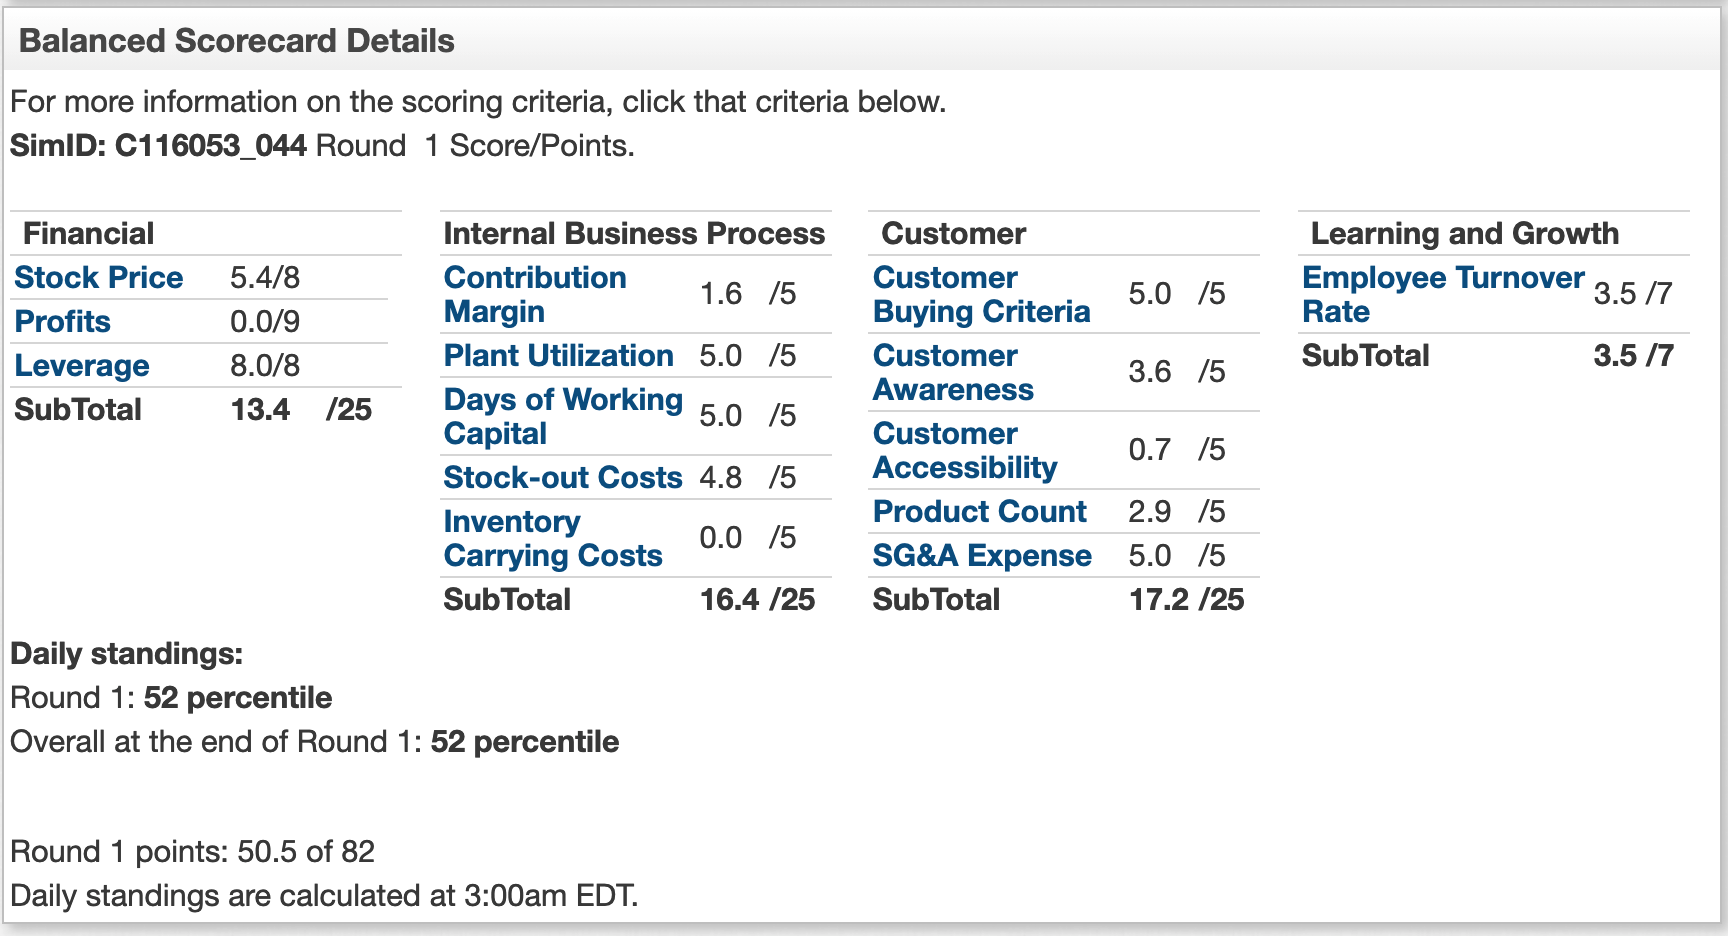Click the Stock-out Costs link

pos(562,477)
